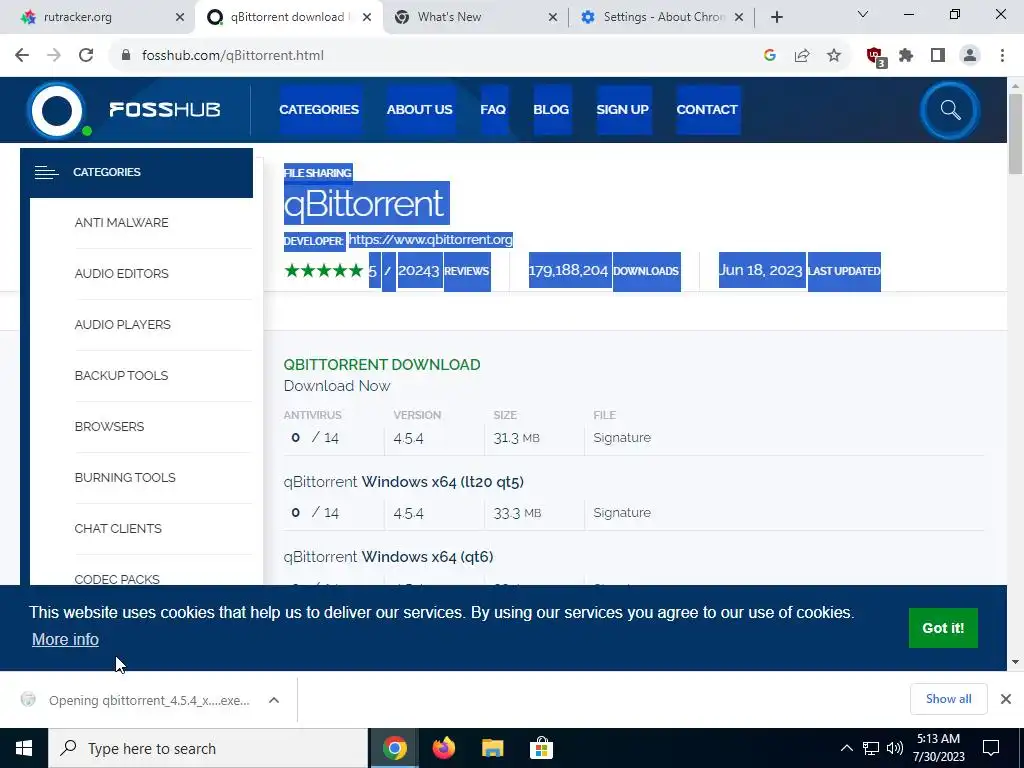Open the taskbar clock showing 5:13 AM
This screenshot has height=768, width=1024.
[x=938, y=748]
